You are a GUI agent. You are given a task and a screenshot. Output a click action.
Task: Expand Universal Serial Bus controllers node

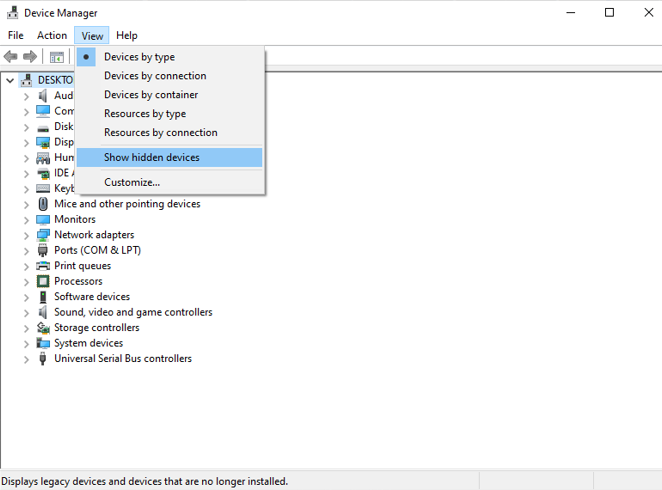point(27,360)
